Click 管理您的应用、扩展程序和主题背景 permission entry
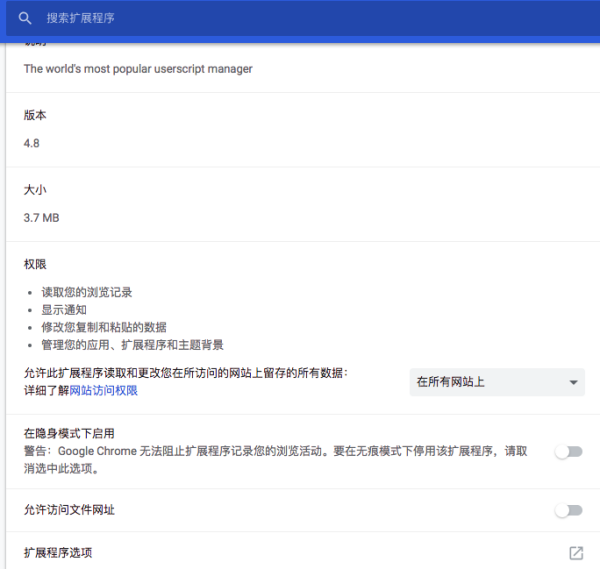 (x=132, y=345)
